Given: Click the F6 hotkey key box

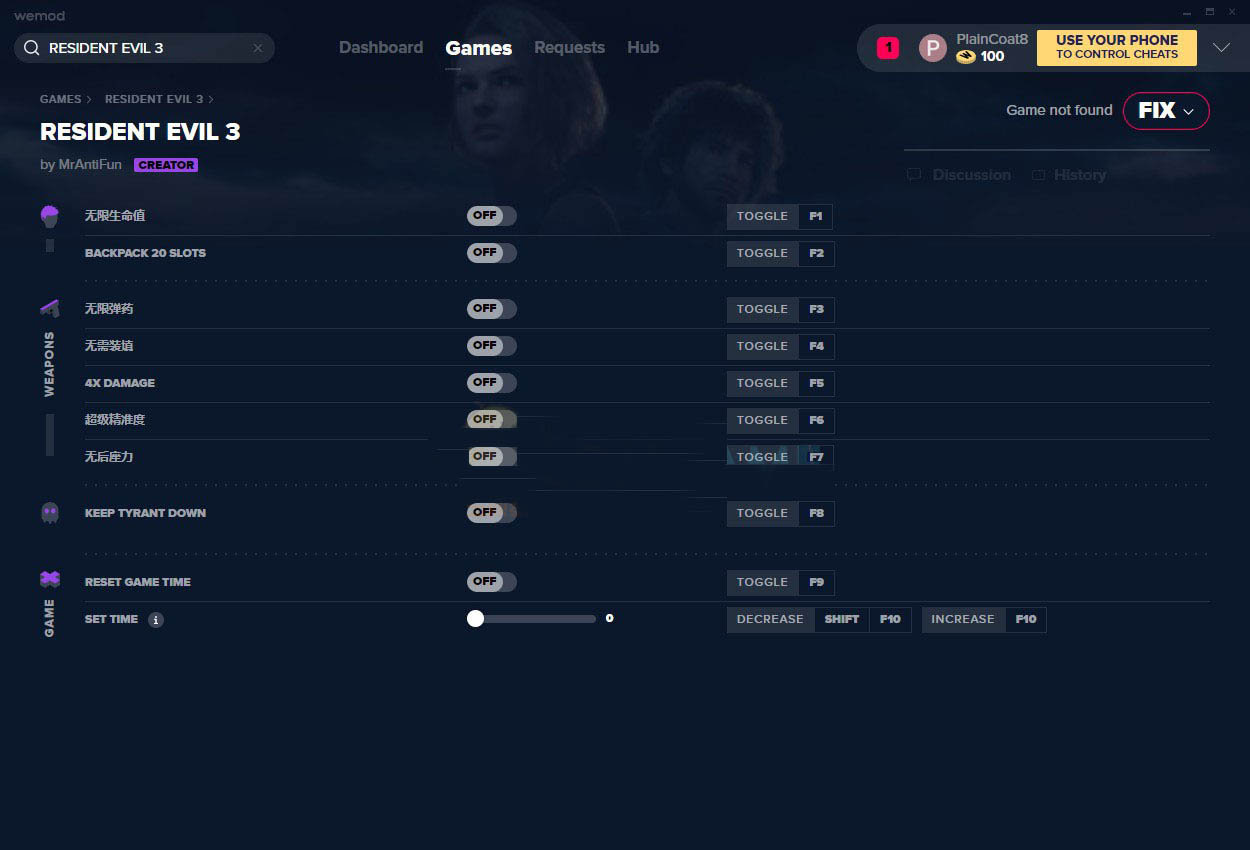Looking at the screenshot, I should click(817, 421).
